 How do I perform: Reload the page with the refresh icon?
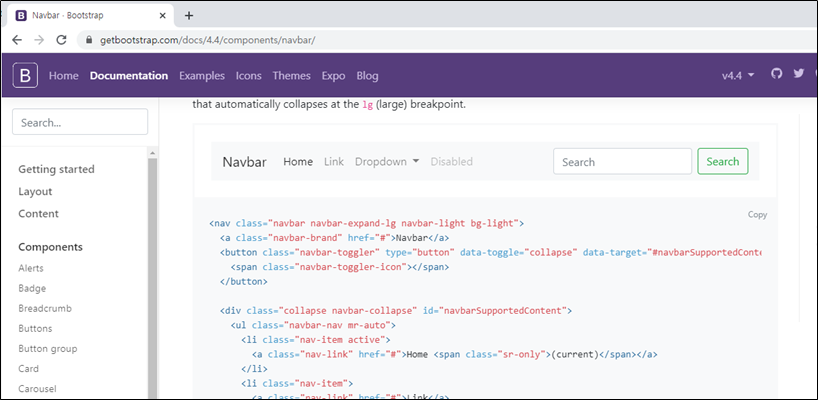tap(61, 40)
